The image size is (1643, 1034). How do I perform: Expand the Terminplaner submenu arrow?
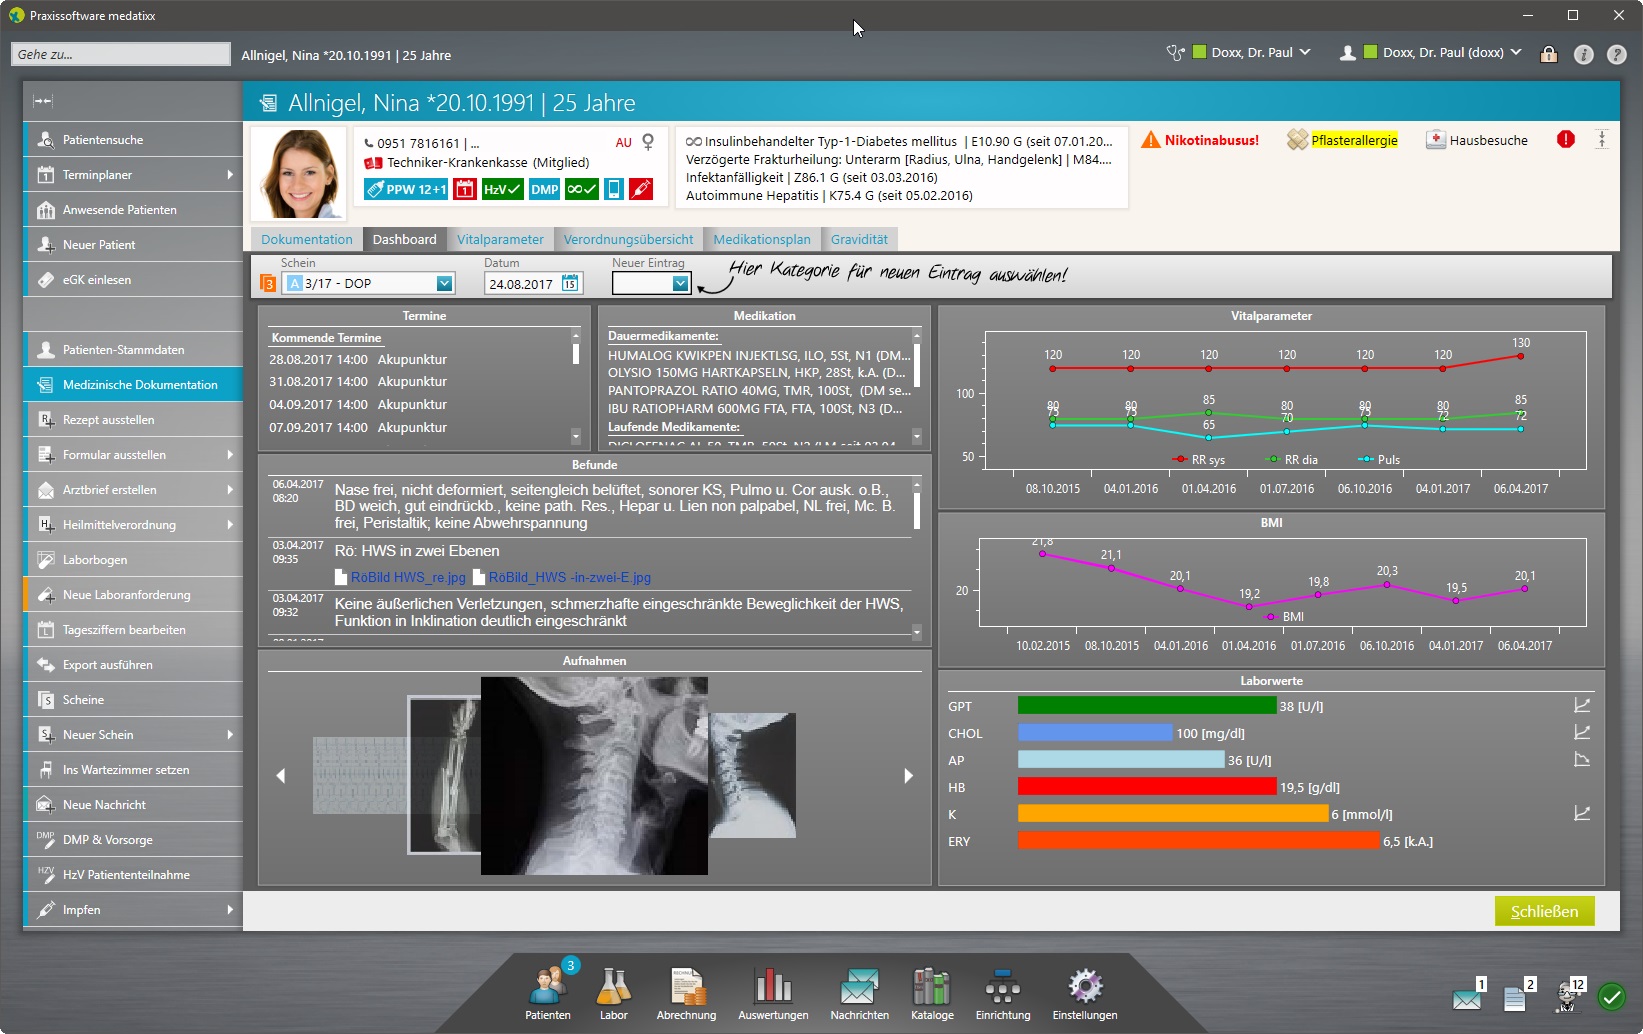click(x=230, y=175)
